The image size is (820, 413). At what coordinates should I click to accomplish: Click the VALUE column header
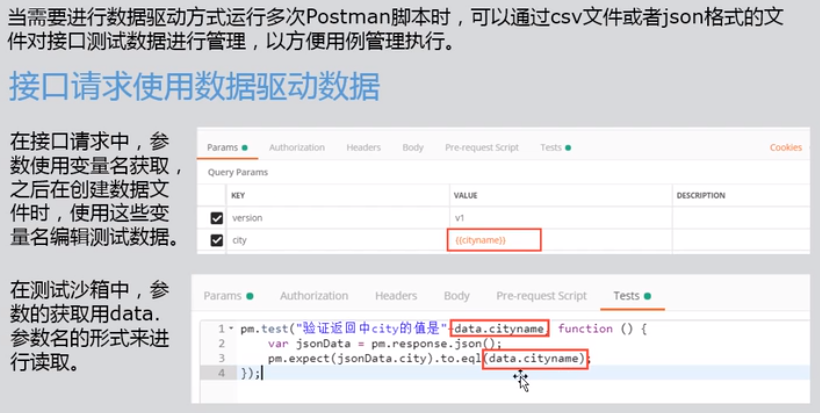click(465, 196)
